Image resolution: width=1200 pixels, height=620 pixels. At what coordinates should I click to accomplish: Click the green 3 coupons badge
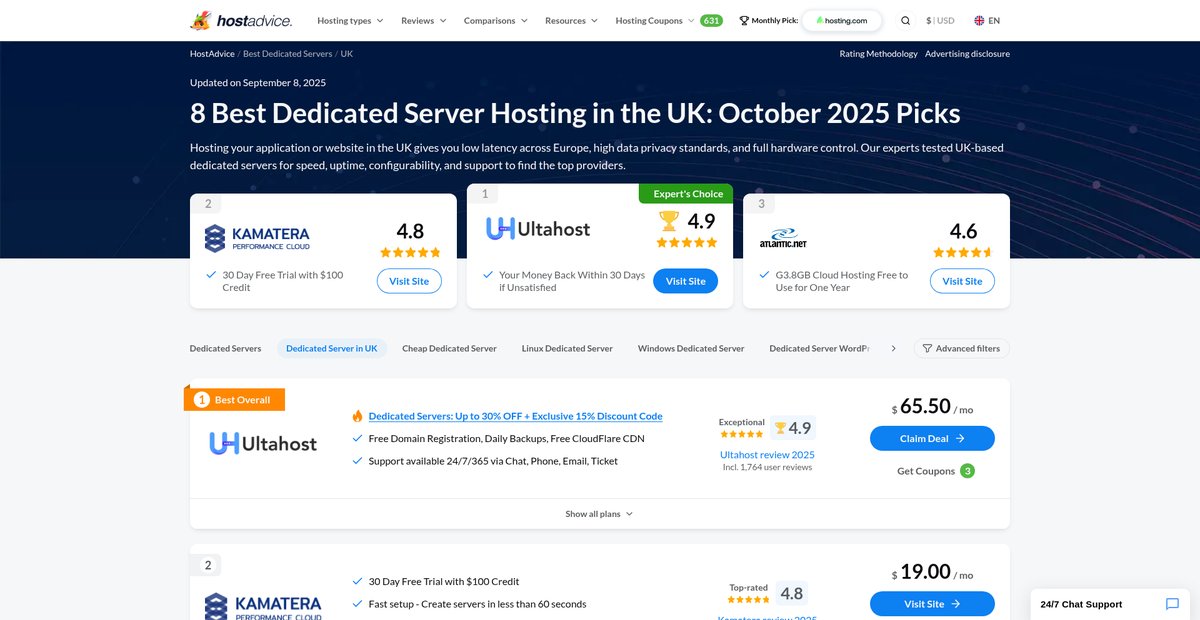pos(967,471)
